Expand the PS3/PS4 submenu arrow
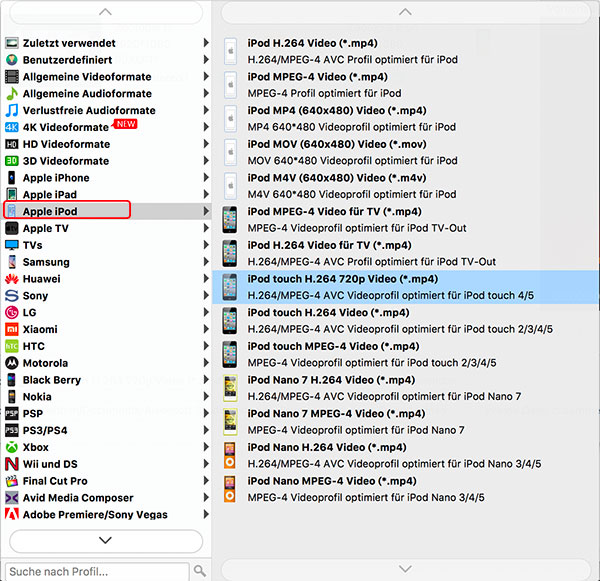The height and width of the screenshot is (581, 600). click(x=206, y=430)
